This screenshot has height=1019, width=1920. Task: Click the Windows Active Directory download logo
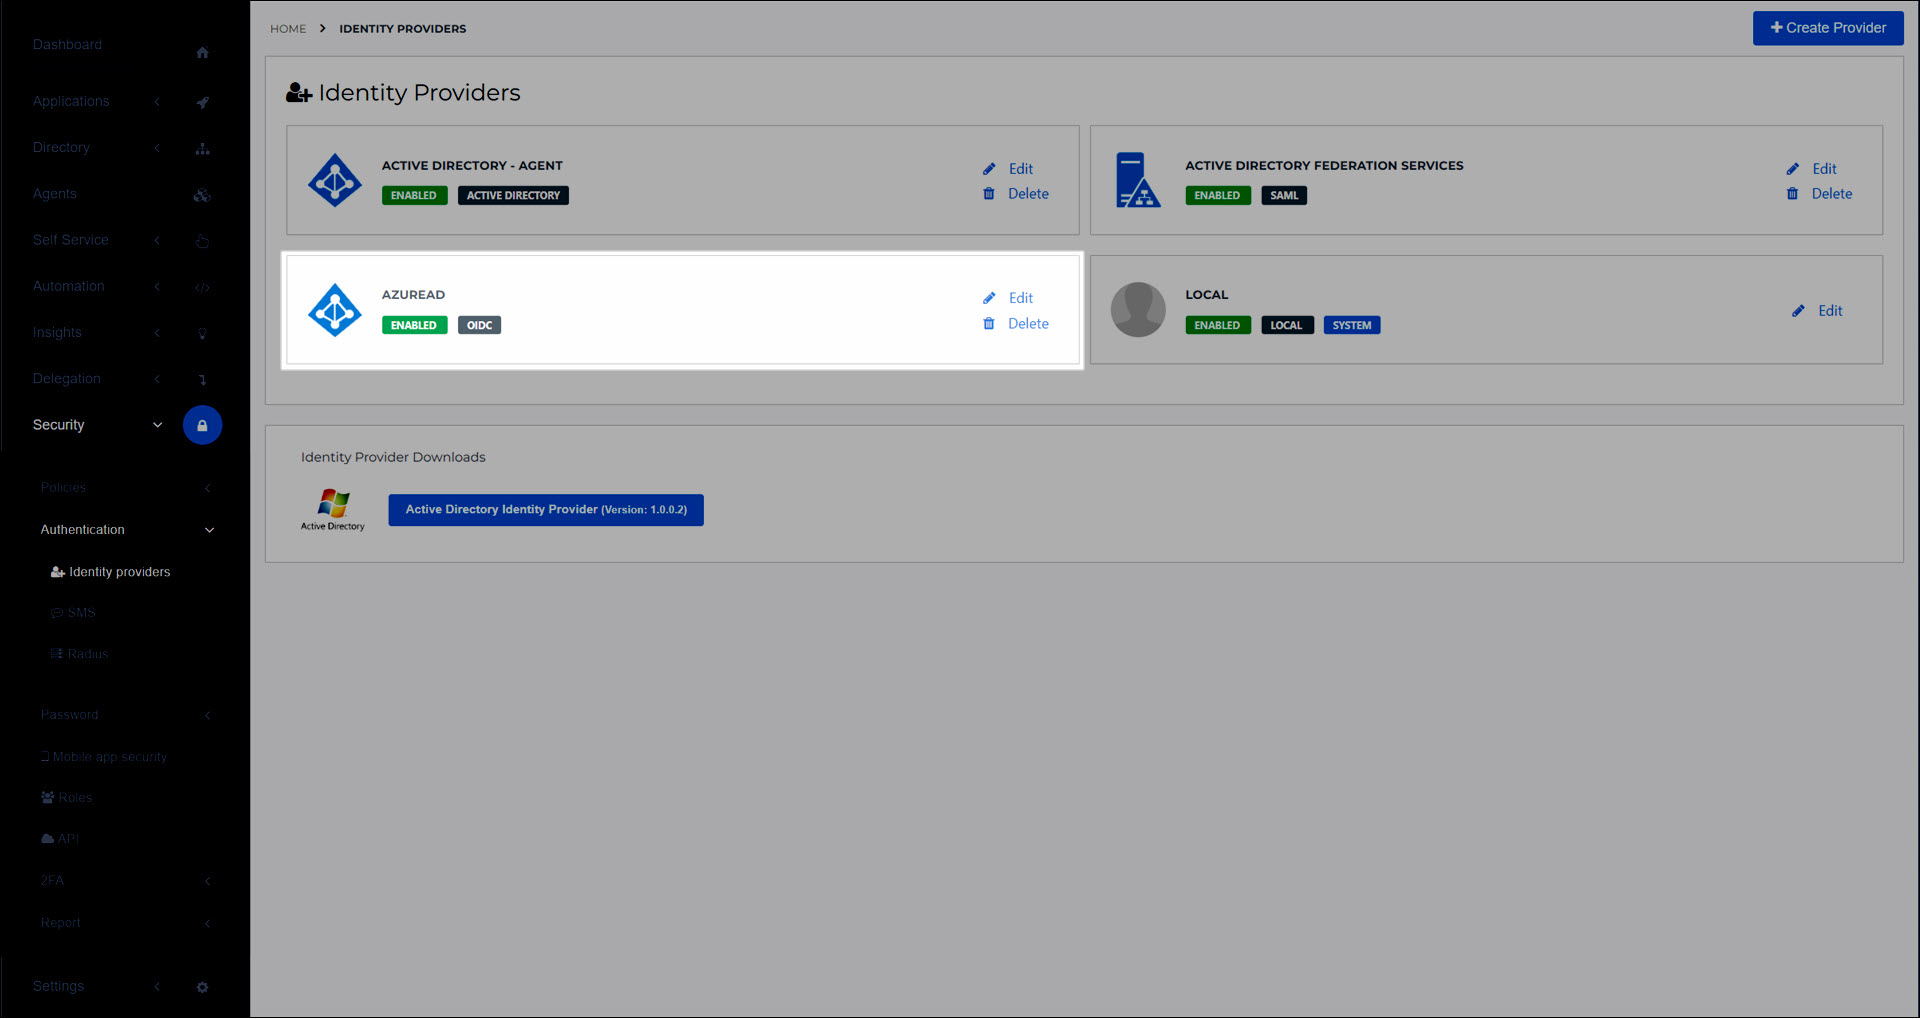333,510
